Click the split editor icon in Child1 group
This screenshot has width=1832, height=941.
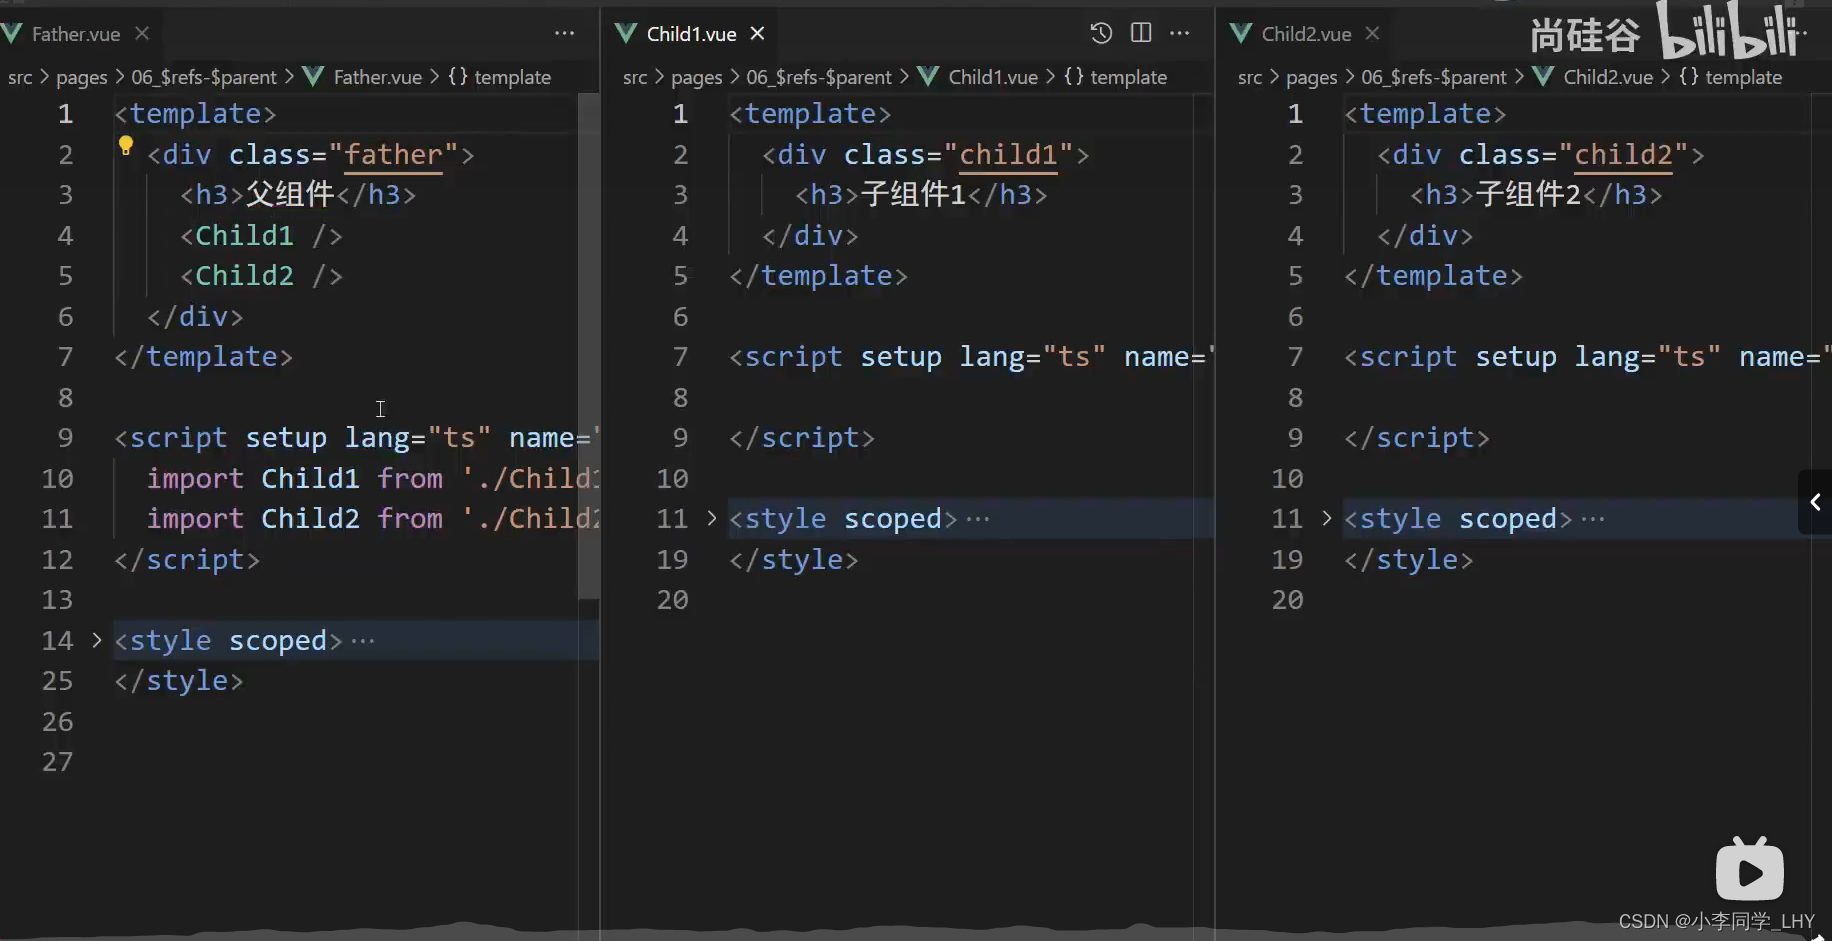(x=1141, y=33)
